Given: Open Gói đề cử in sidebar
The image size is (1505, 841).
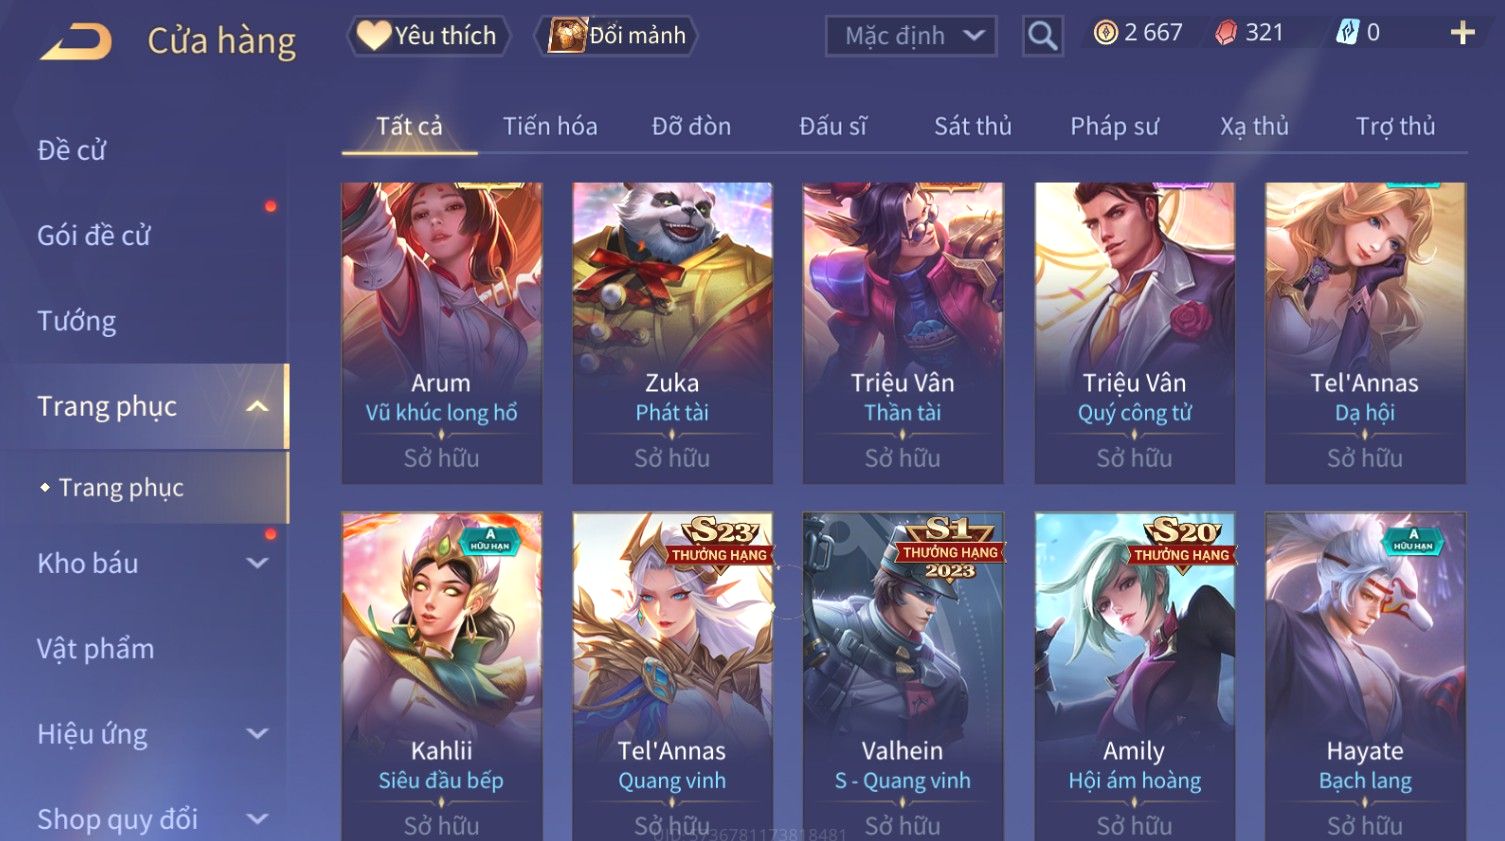Looking at the screenshot, I should coord(94,235).
